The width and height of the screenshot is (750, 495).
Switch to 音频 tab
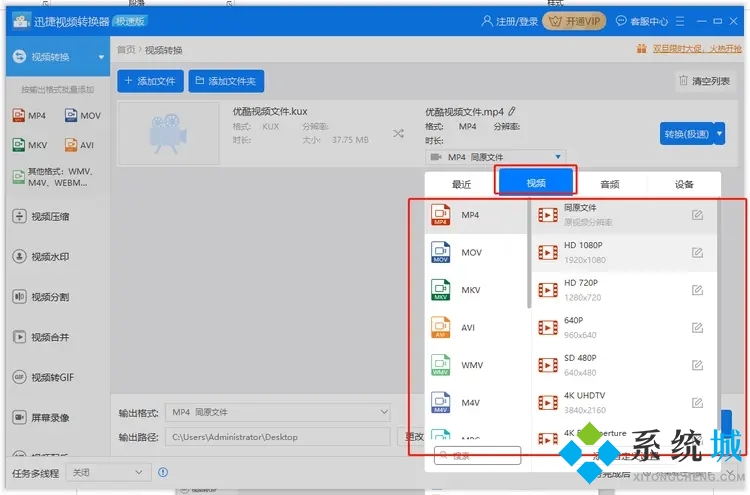pyautogui.click(x=610, y=184)
